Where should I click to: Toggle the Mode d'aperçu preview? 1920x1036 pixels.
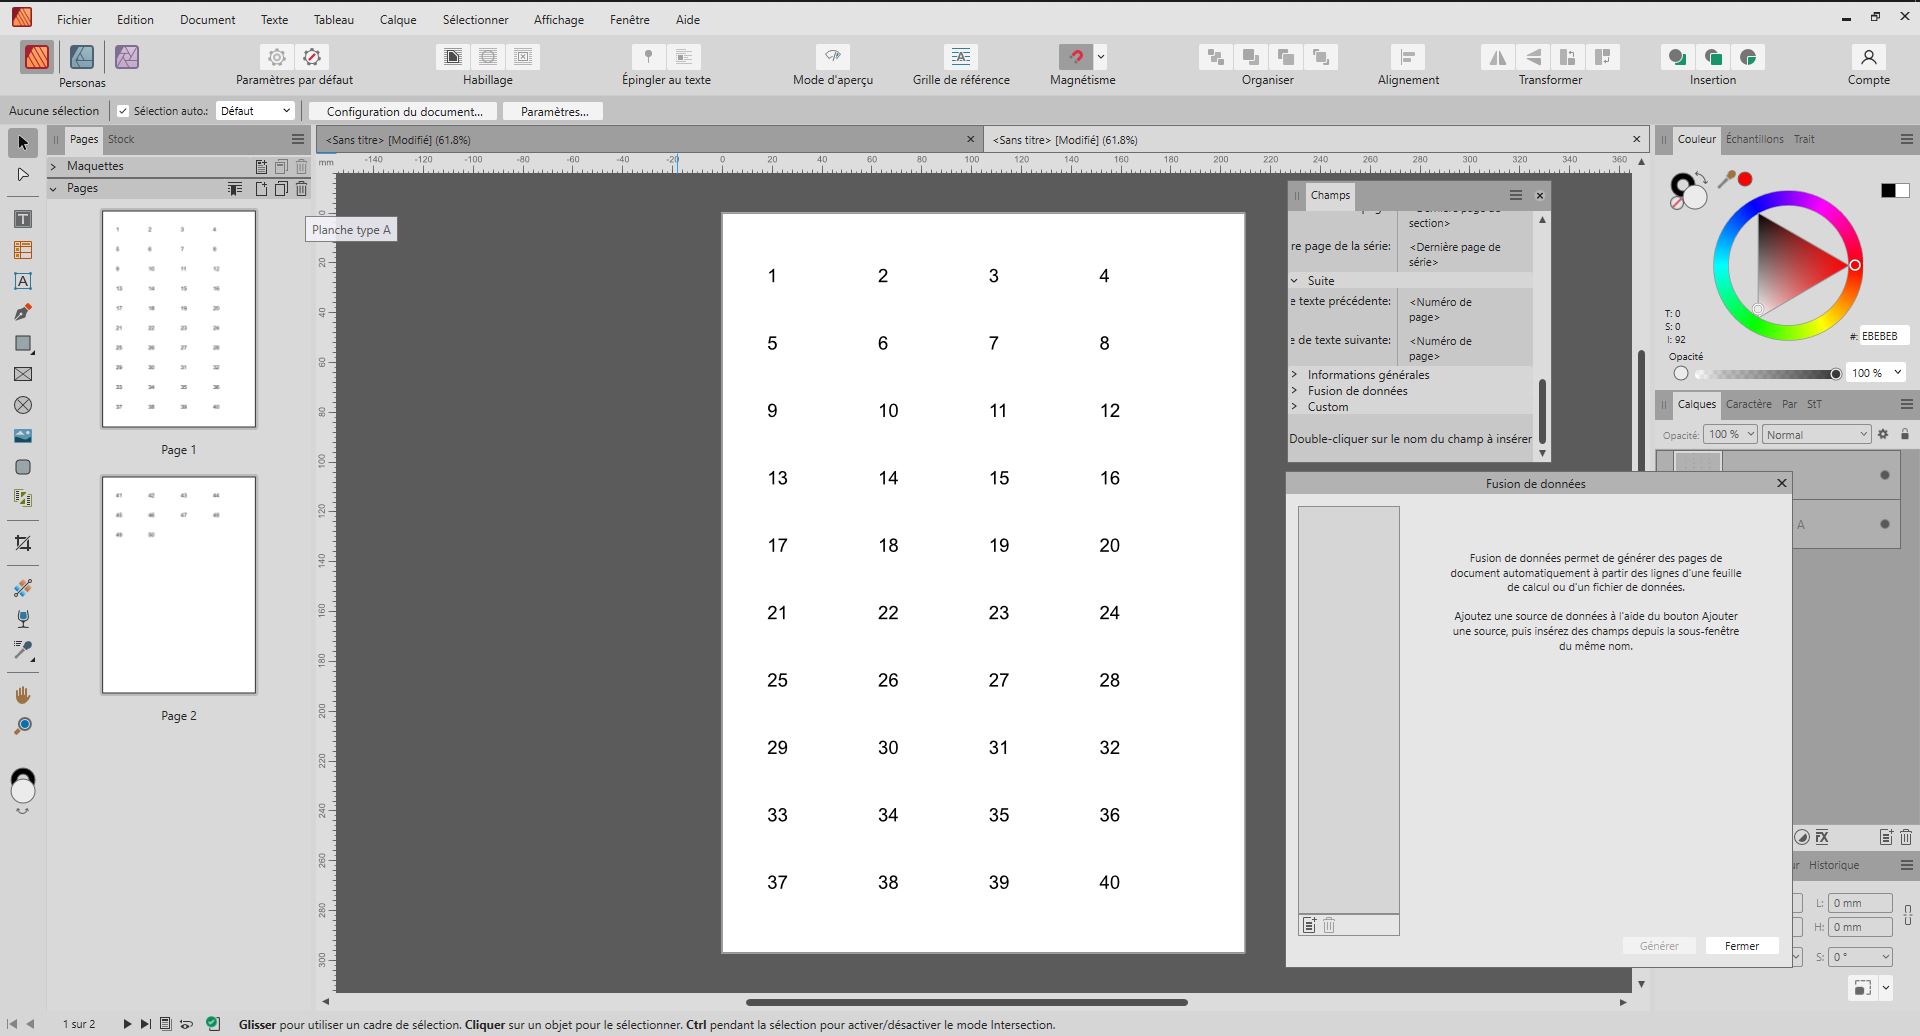(832, 57)
